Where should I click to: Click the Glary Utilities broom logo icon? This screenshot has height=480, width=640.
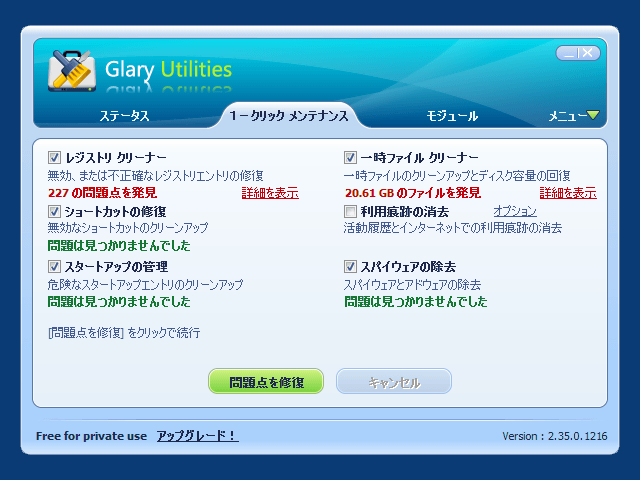click(72, 70)
